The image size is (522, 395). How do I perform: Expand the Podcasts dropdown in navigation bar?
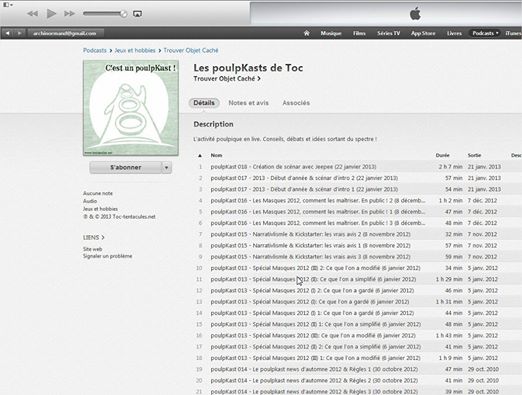(485, 33)
